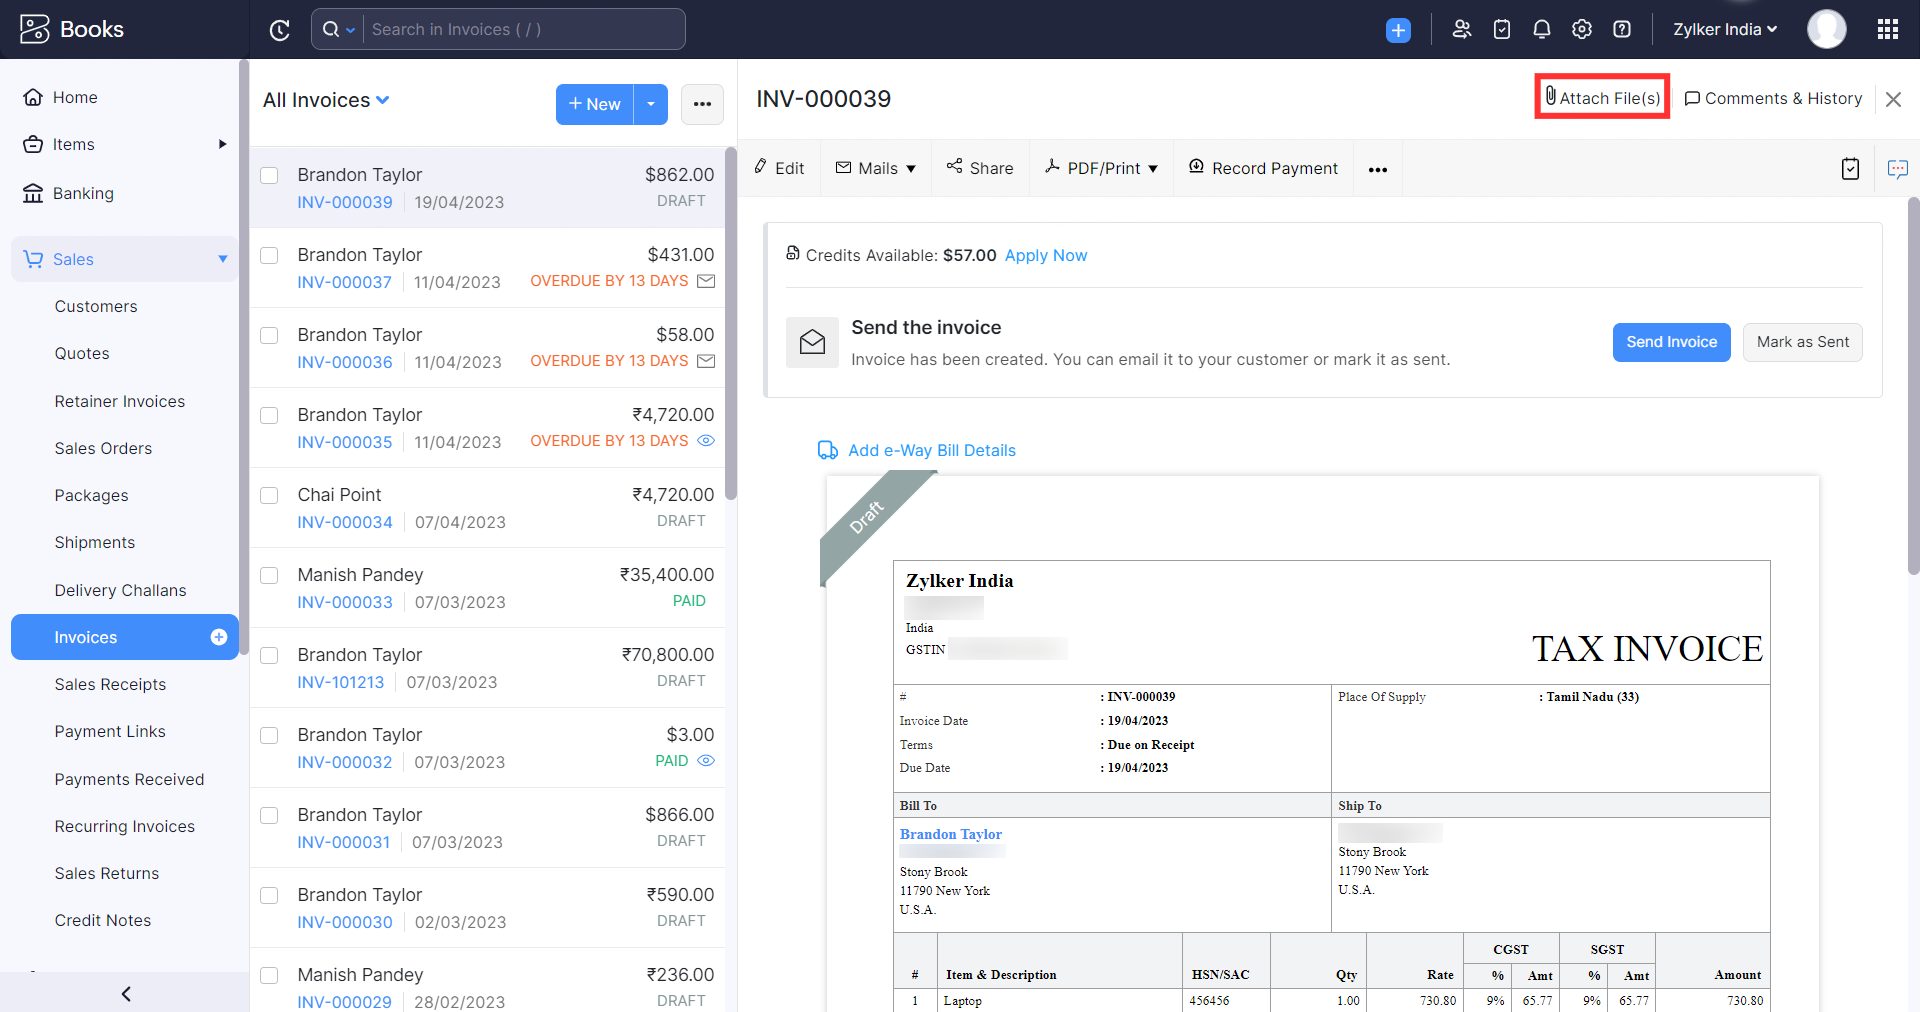Screen dimensions: 1920x1012
Task: Open the referral contacts icon in header
Action: click(x=1461, y=29)
